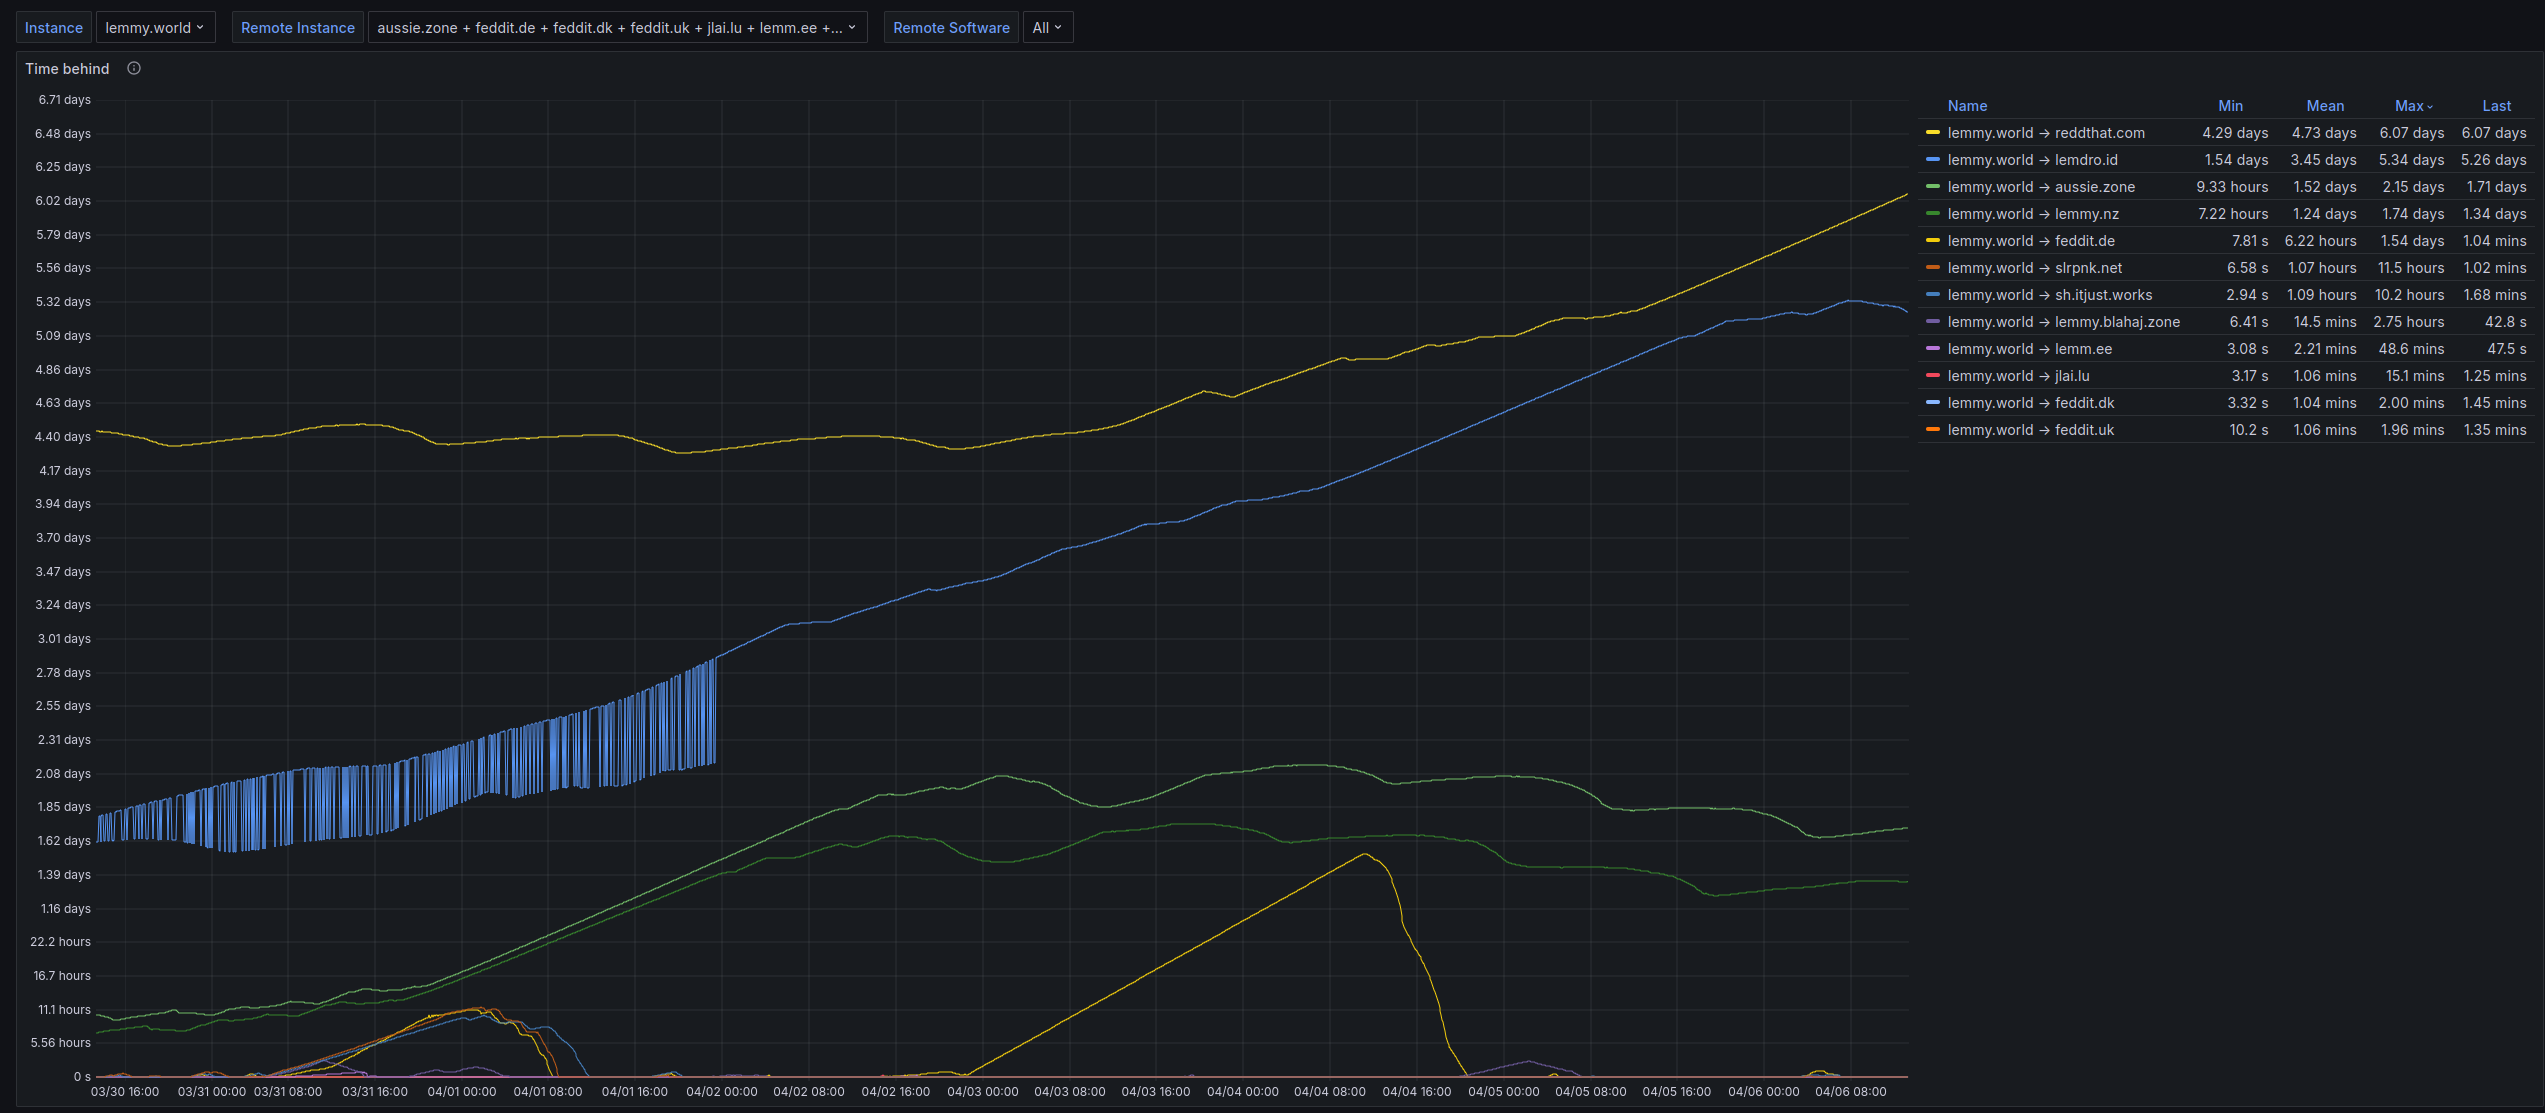Isolate the lemmy.world → lemm.ee series
The image size is (2545, 1113).
pyautogui.click(x=2030, y=349)
